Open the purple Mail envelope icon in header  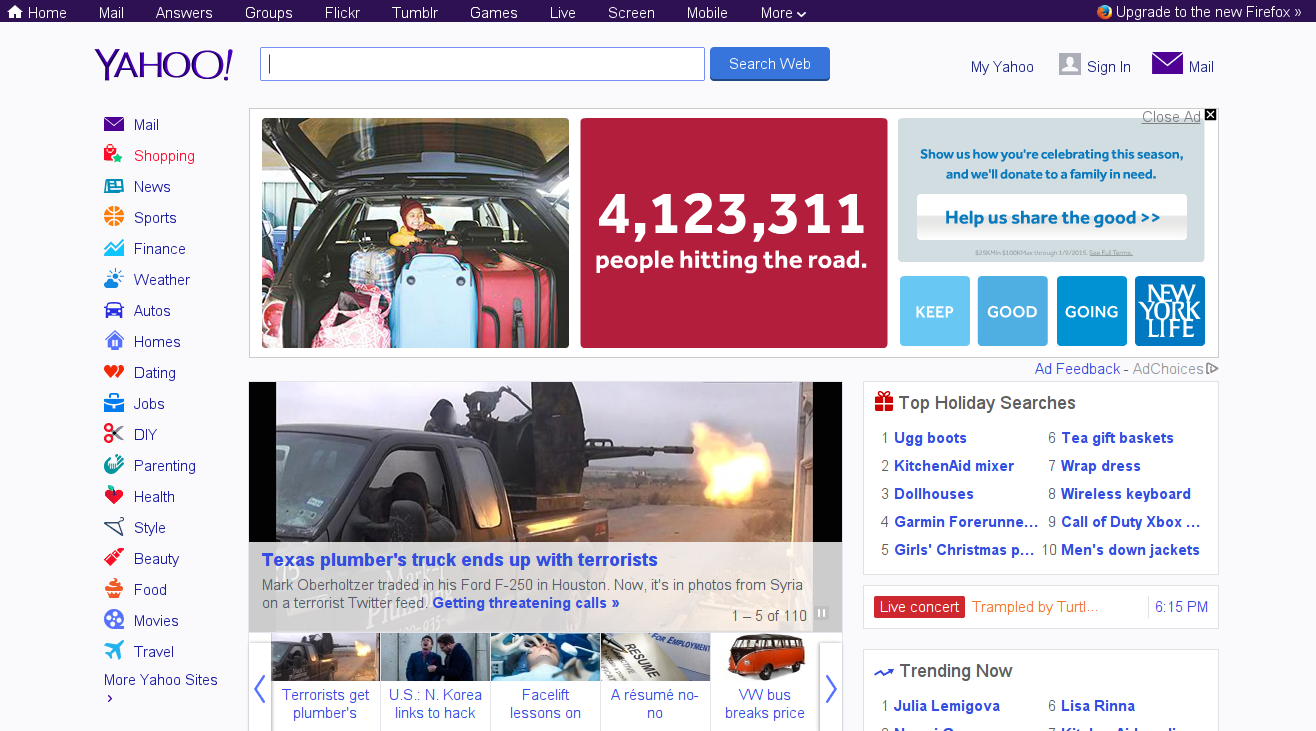1167,63
